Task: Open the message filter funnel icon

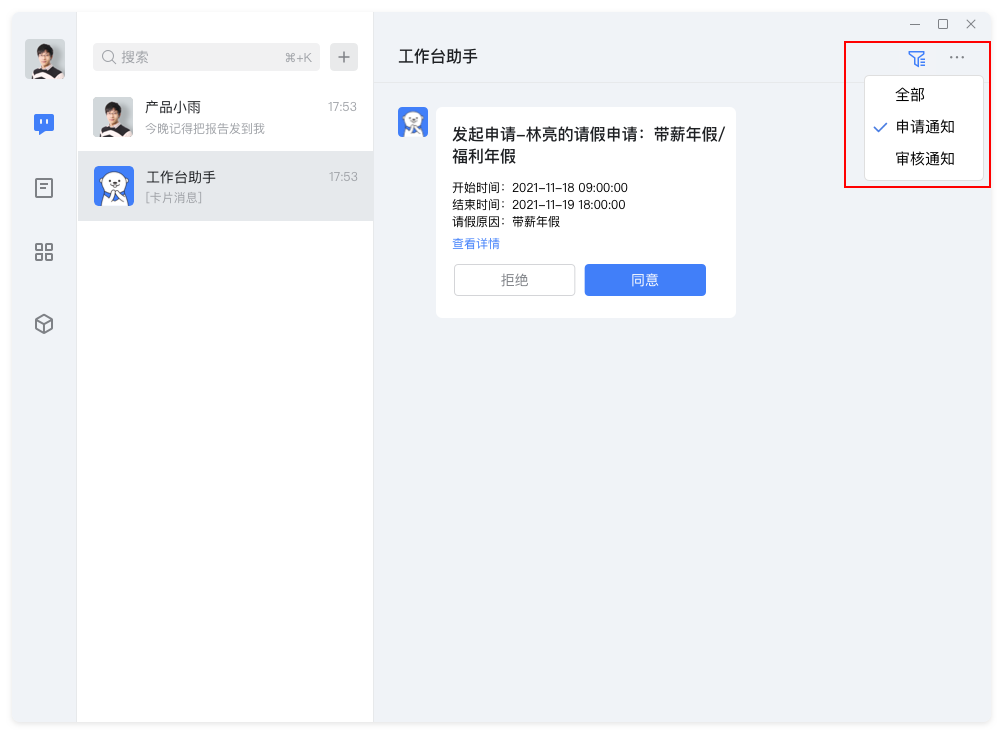Action: pyautogui.click(x=917, y=58)
